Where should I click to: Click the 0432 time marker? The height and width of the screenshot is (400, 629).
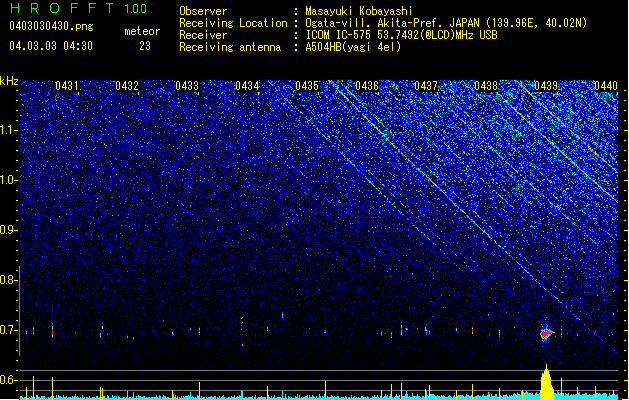(x=127, y=86)
